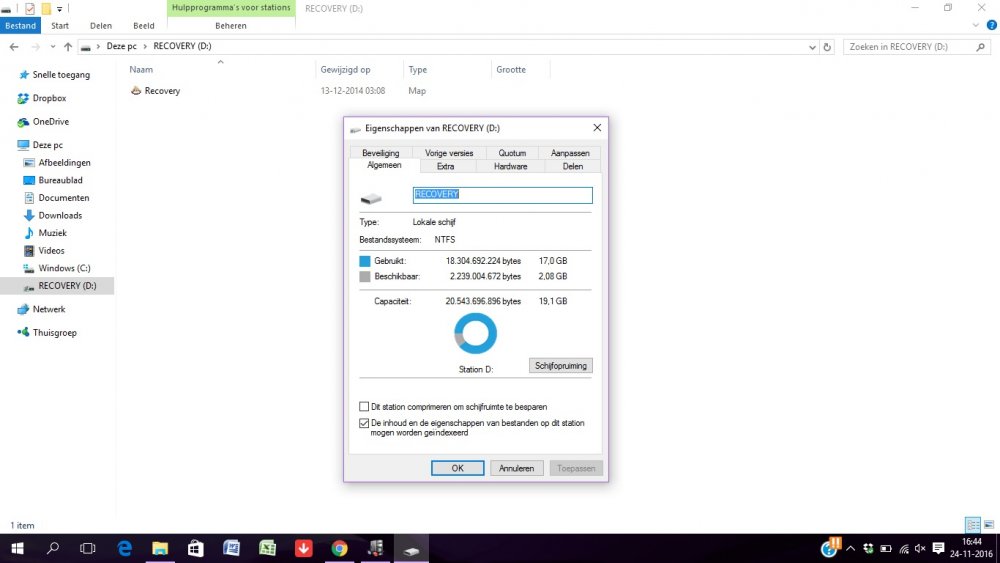
Task: Click chevron before Deze pc in address bar
Action: 98,47
